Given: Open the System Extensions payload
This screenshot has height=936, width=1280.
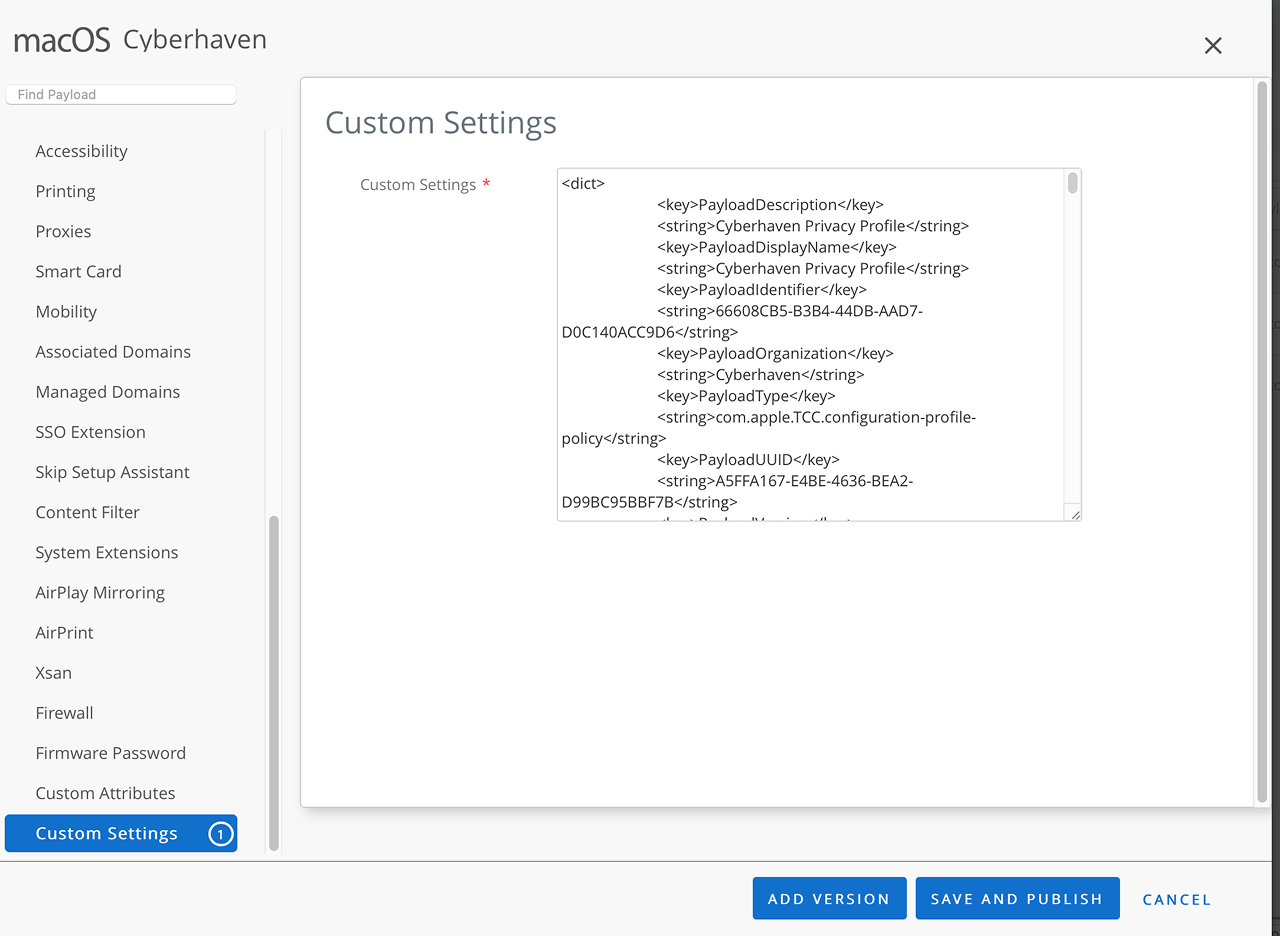Looking at the screenshot, I should point(107,552).
